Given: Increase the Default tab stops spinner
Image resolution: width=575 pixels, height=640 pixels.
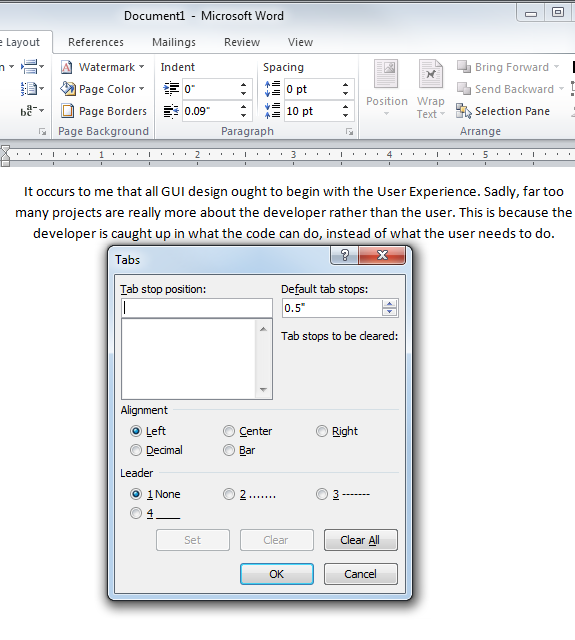Looking at the screenshot, I should click(389, 304).
